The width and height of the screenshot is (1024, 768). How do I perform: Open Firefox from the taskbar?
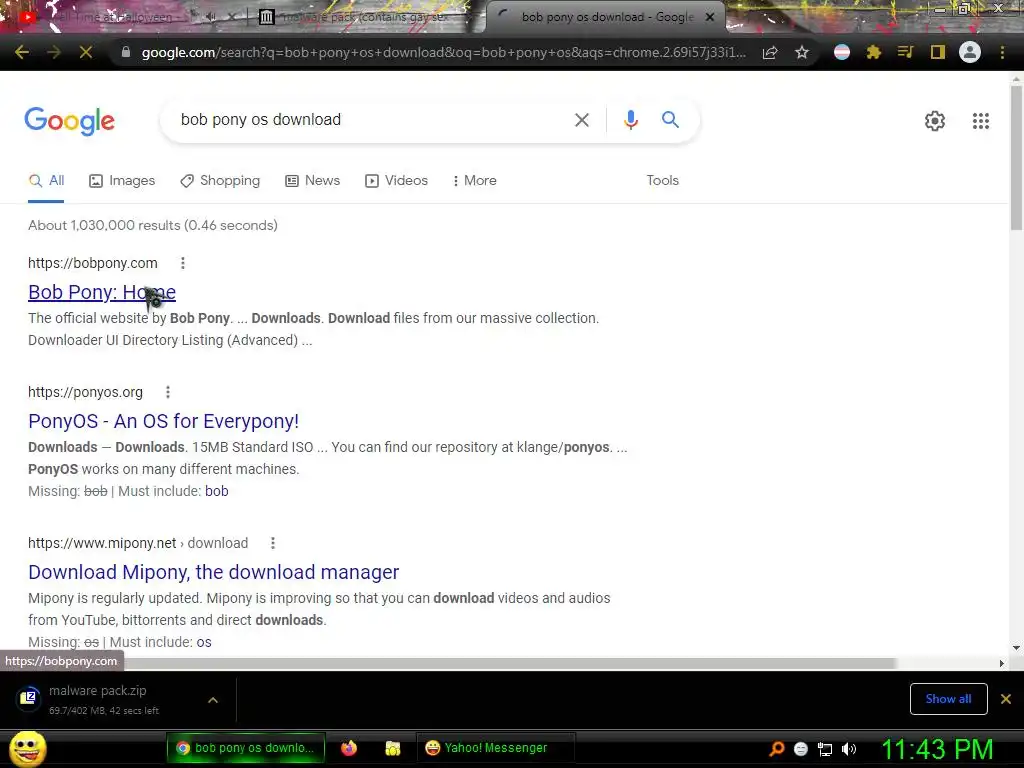pos(349,748)
